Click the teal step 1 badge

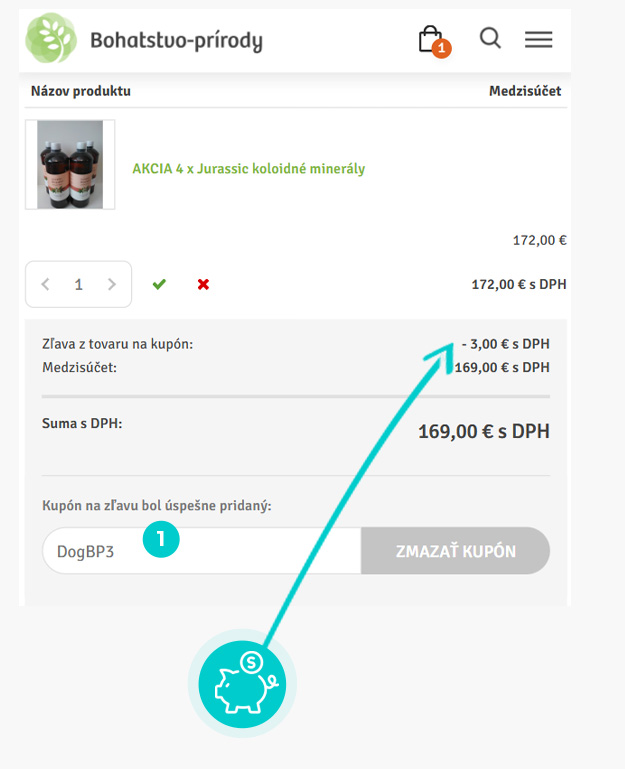(x=161, y=540)
